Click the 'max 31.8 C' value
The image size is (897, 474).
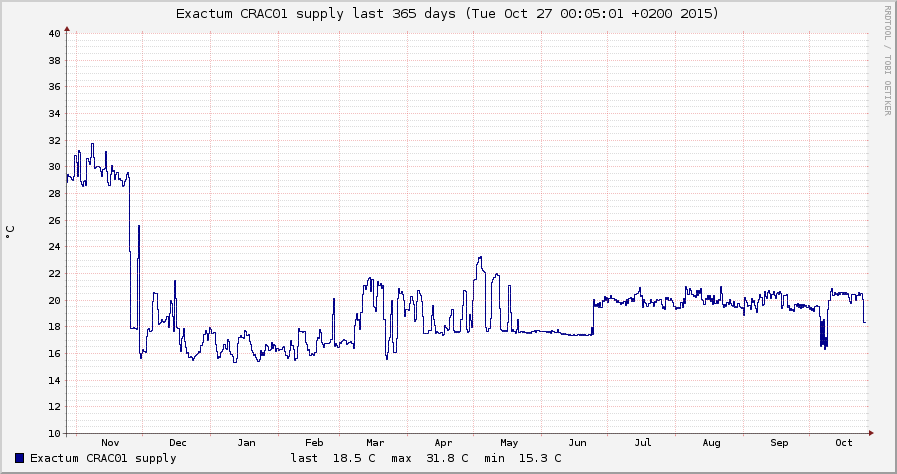[x=430, y=458]
